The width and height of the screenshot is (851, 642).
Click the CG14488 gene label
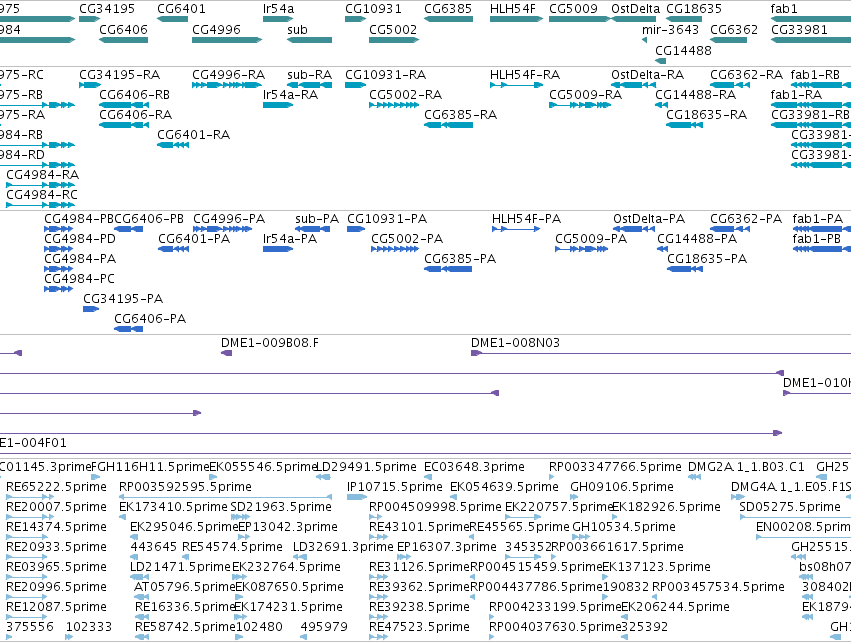coord(683,50)
